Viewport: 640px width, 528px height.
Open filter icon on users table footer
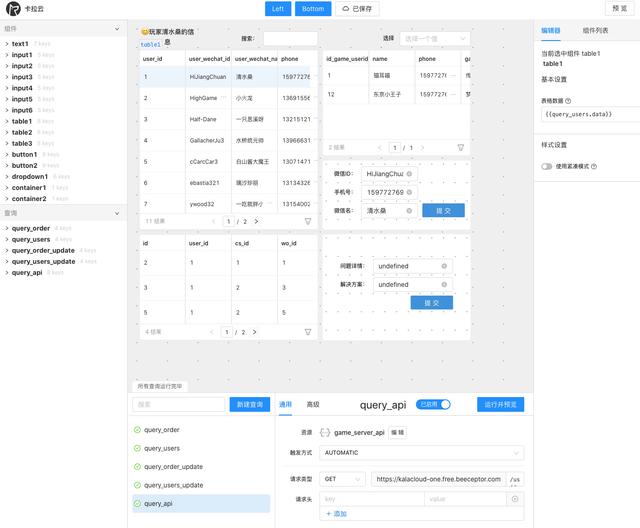(x=308, y=221)
